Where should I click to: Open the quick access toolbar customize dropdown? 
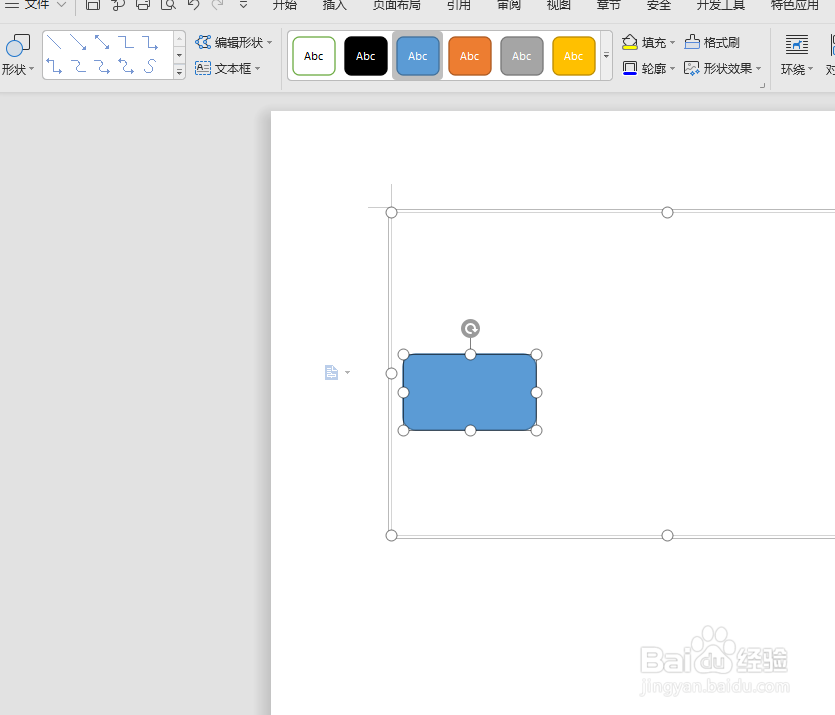243,5
